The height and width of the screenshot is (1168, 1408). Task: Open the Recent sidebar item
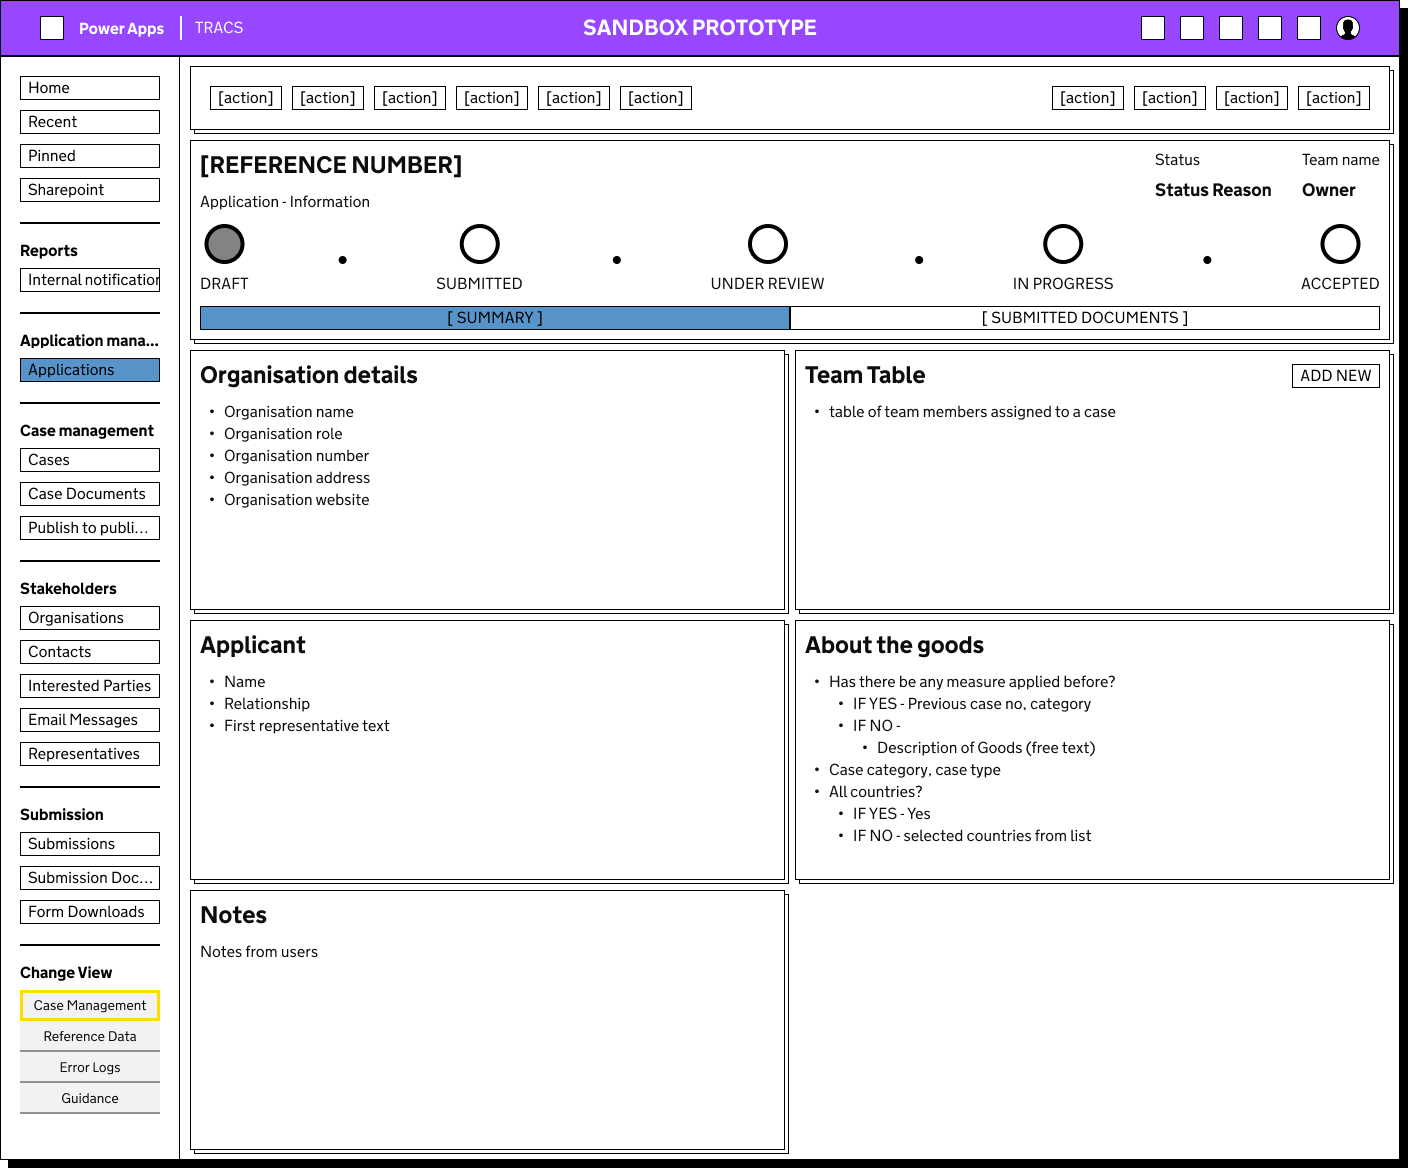click(x=90, y=122)
